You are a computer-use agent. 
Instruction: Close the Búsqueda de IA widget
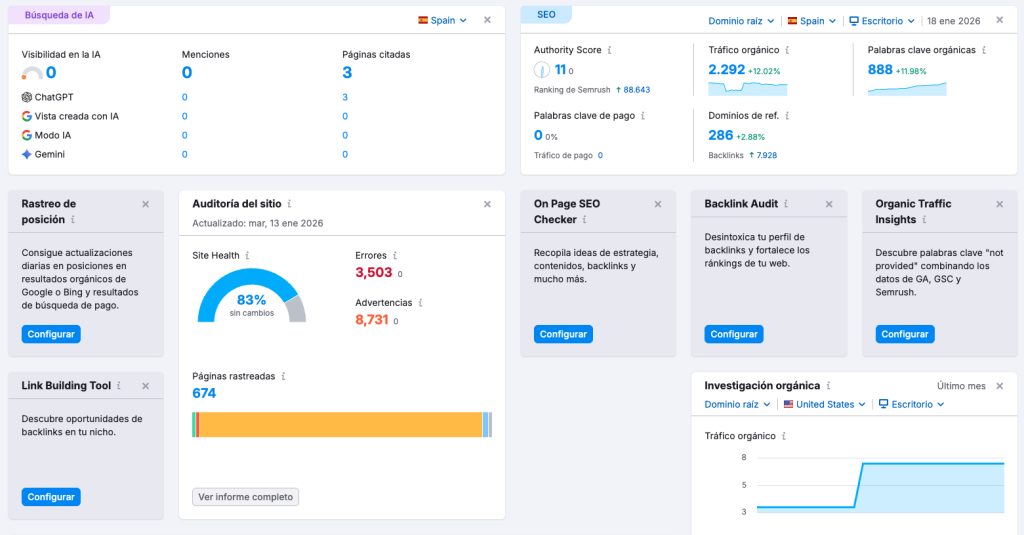tap(487, 20)
